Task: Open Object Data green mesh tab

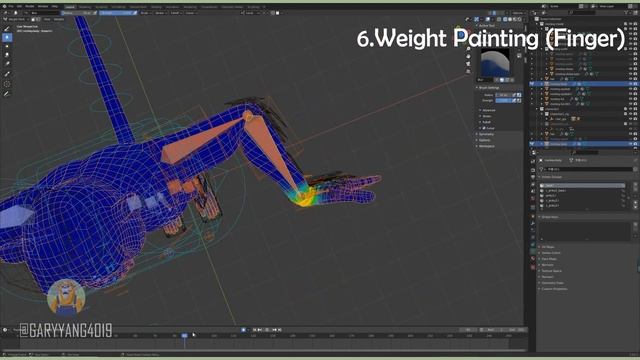Action: click(533, 252)
